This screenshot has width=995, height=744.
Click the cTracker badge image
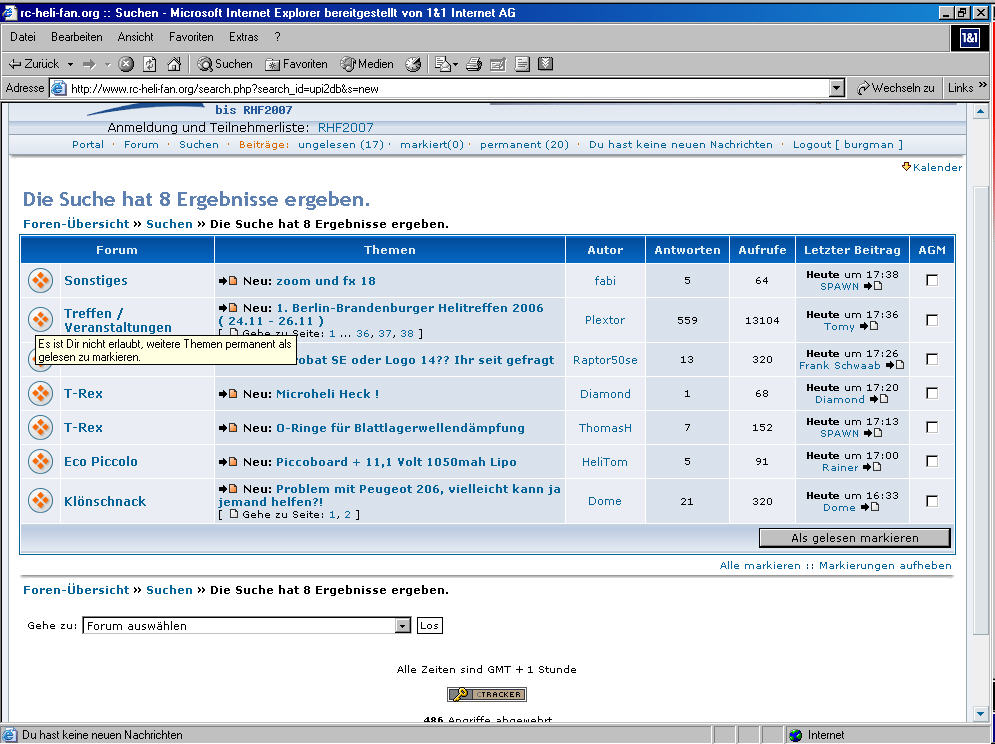487,694
